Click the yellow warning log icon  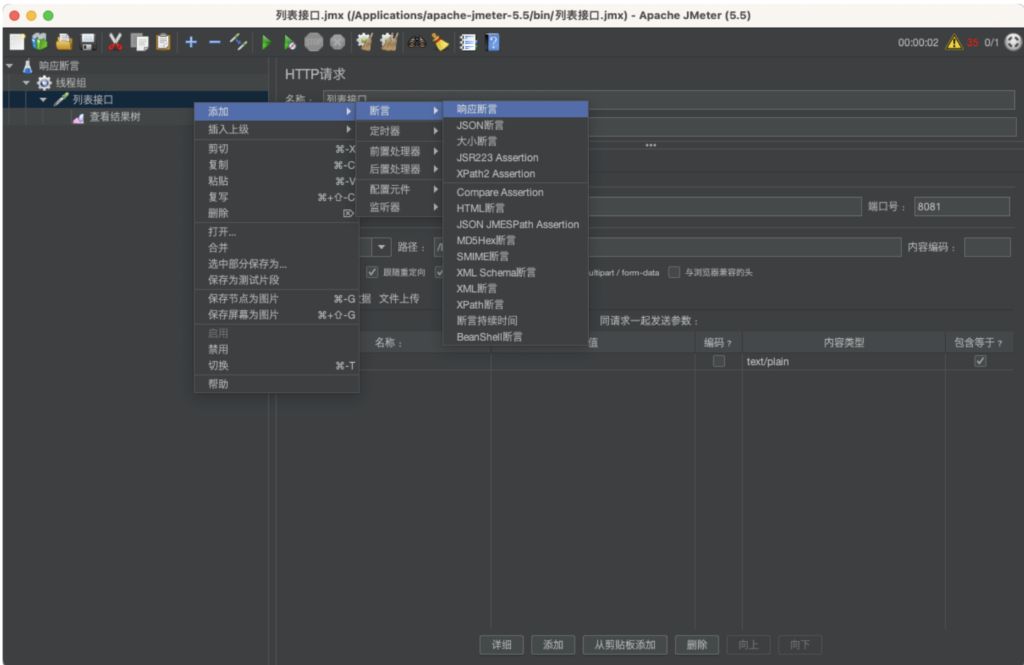(954, 42)
